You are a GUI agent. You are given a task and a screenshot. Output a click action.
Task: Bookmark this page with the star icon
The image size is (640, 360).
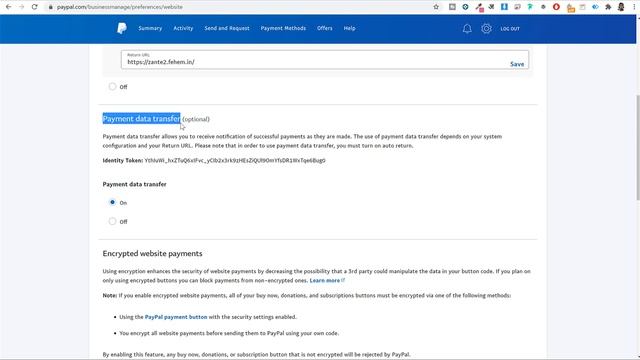point(436,7)
